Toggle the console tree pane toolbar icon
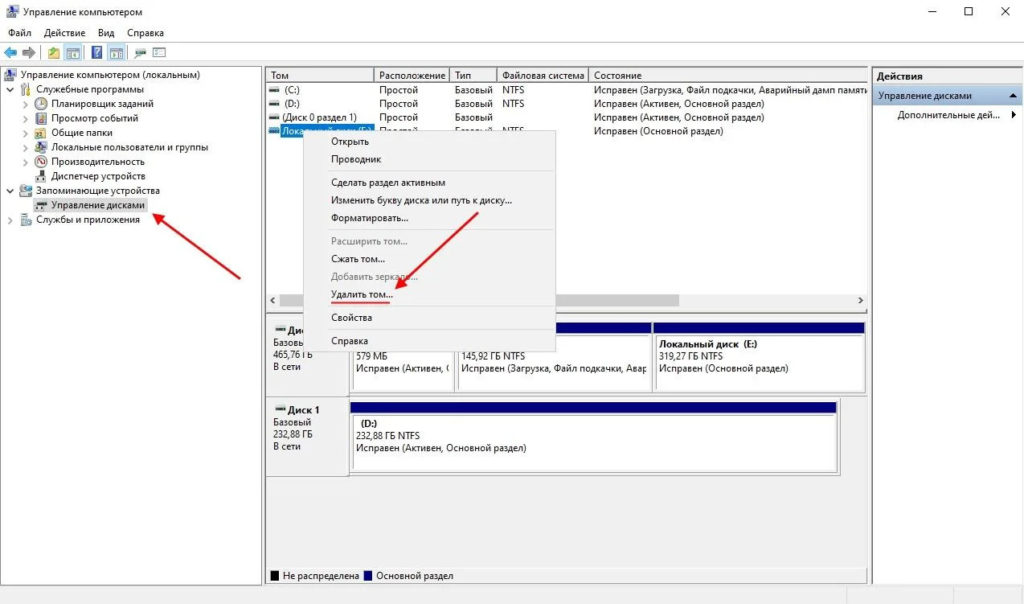 point(73,53)
